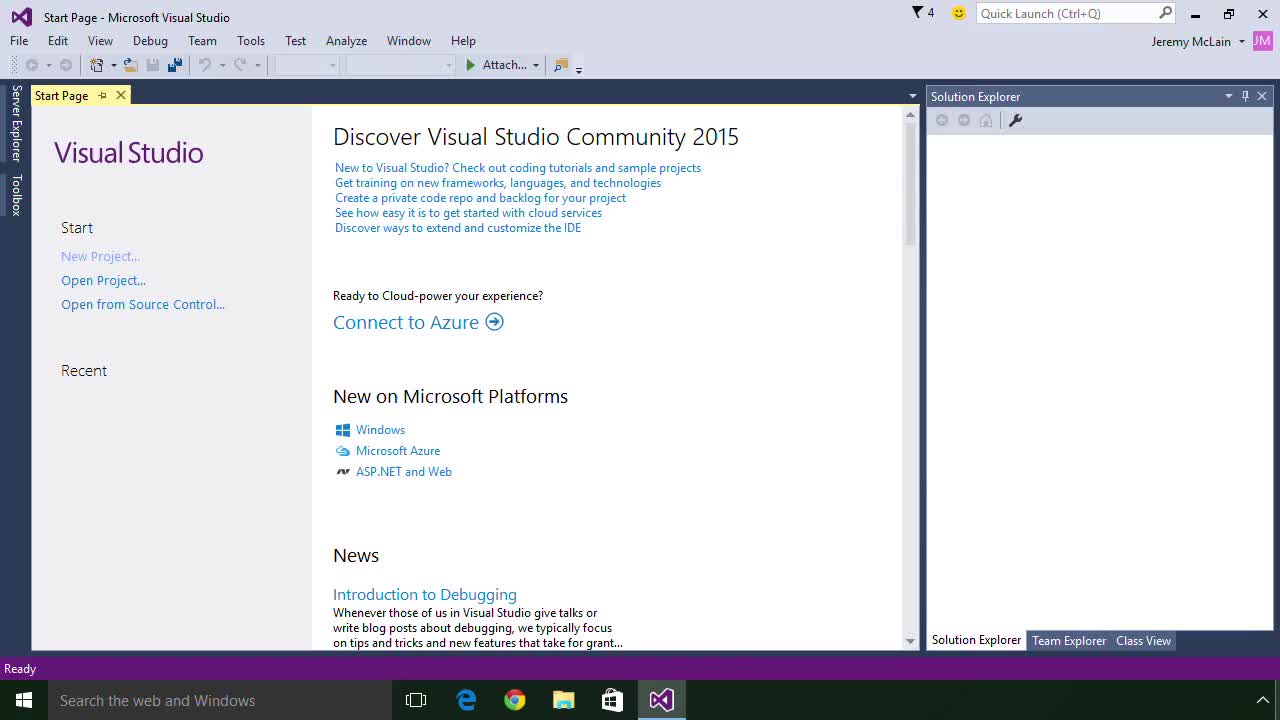The height and width of the screenshot is (720, 1280).
Task: Expand the Redo history dropdown arrow
Action: (257, 65)
